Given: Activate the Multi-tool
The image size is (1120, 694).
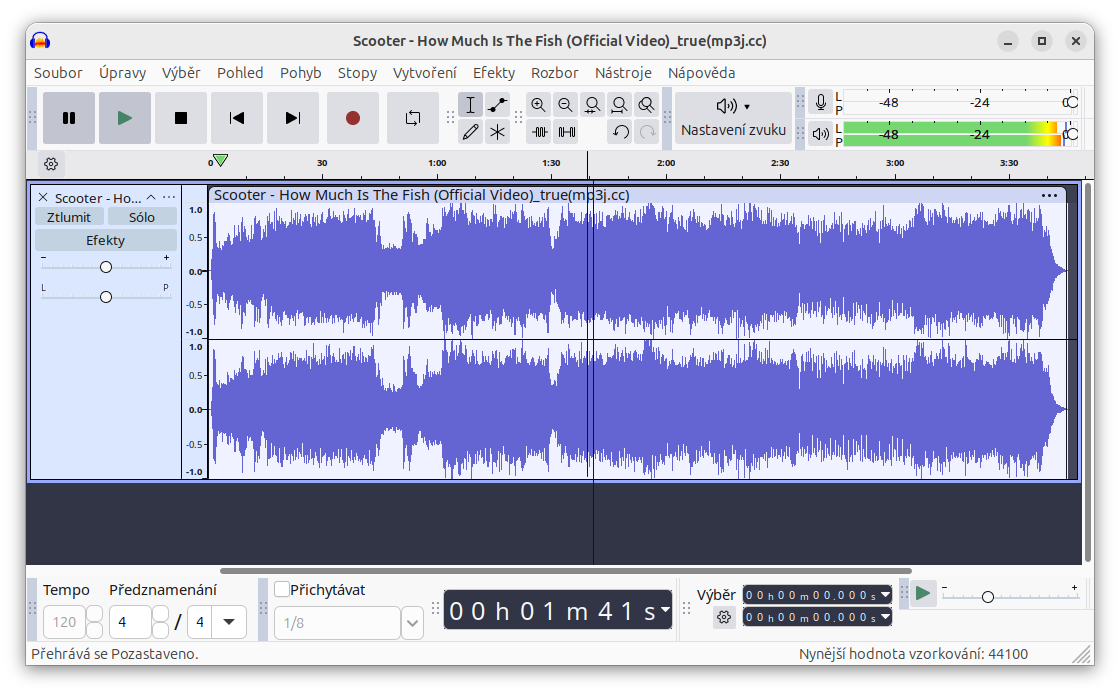Looking at the screenshot, I should coord(498,131).
